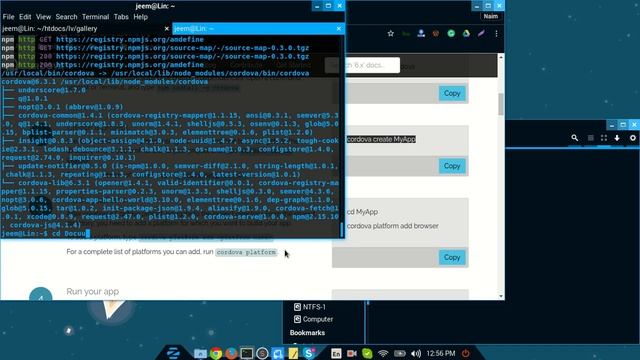Open the terminal Tabs menu
This screenshot has width=640, height=360.
(x=121, y=17)
